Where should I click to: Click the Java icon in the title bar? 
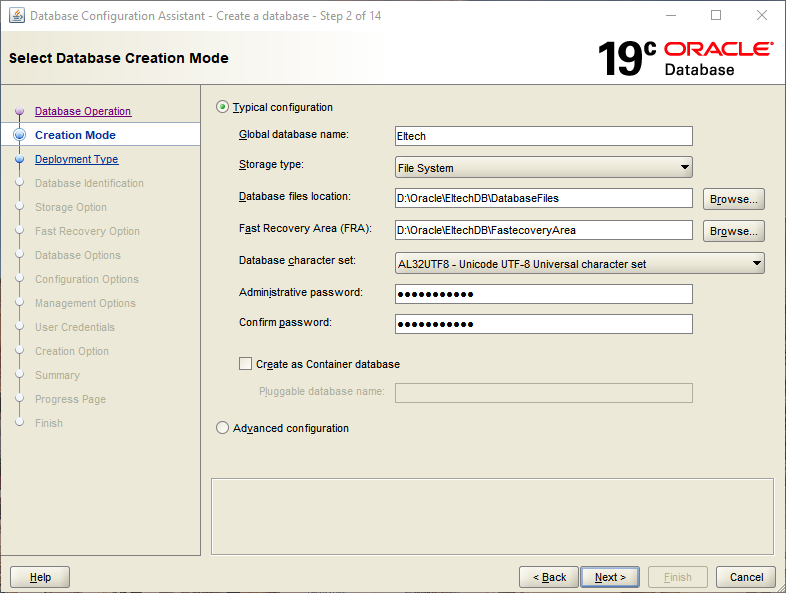[17, 16]
